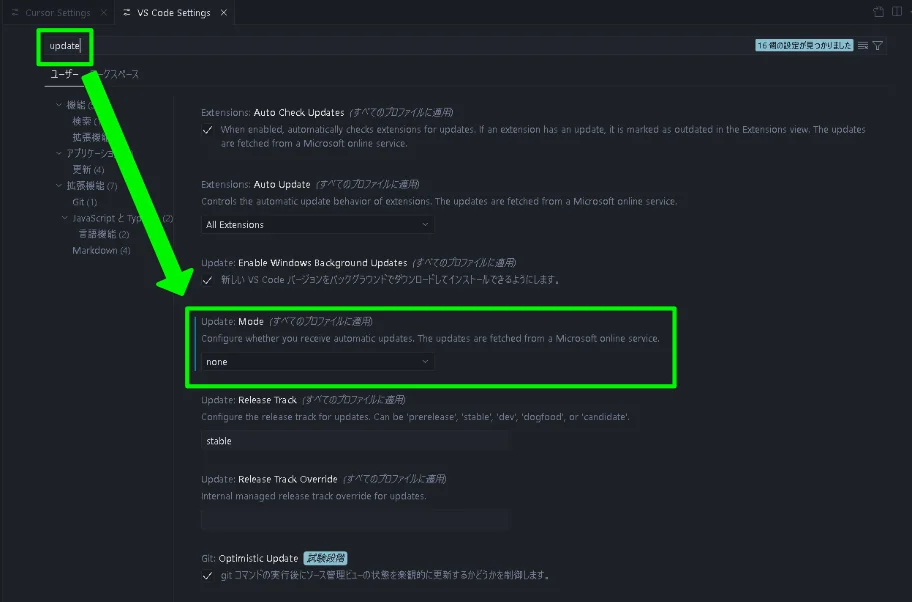Toggle the Git Optimistic Update checkbox
912x602 pixels.
(207, 575)
